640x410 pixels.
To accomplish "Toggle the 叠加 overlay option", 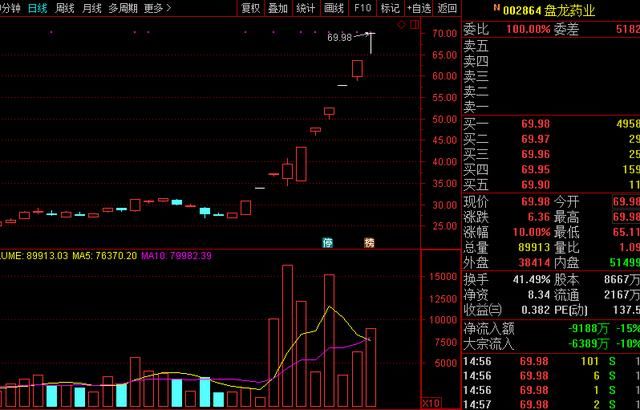I will tap(278, 8).
